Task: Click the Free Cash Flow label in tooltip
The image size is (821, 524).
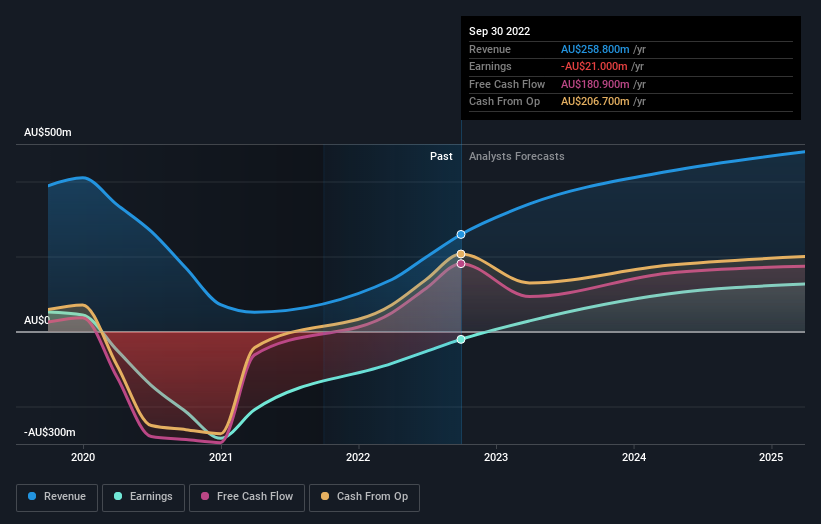Action: point(507,84)
